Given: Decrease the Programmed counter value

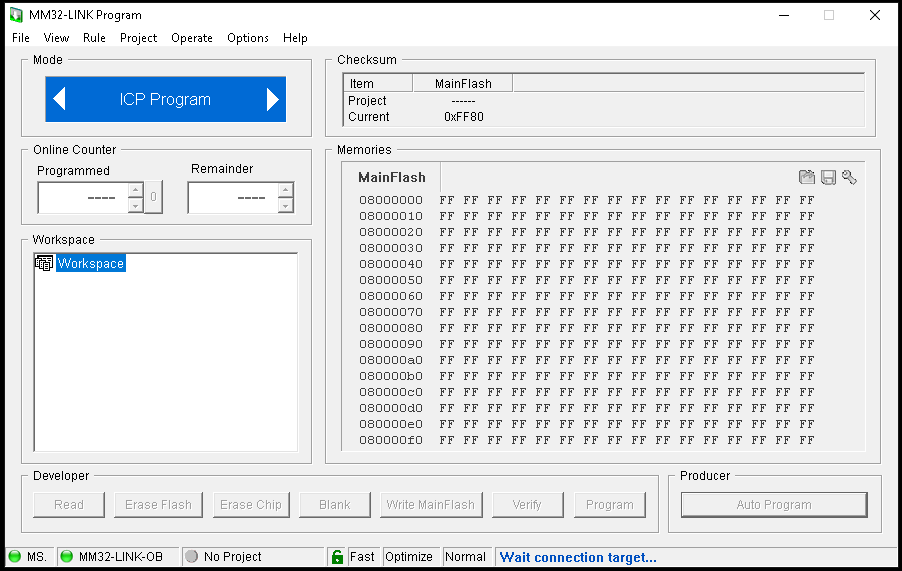Looking at the screenshot, I should click(135, 205).
